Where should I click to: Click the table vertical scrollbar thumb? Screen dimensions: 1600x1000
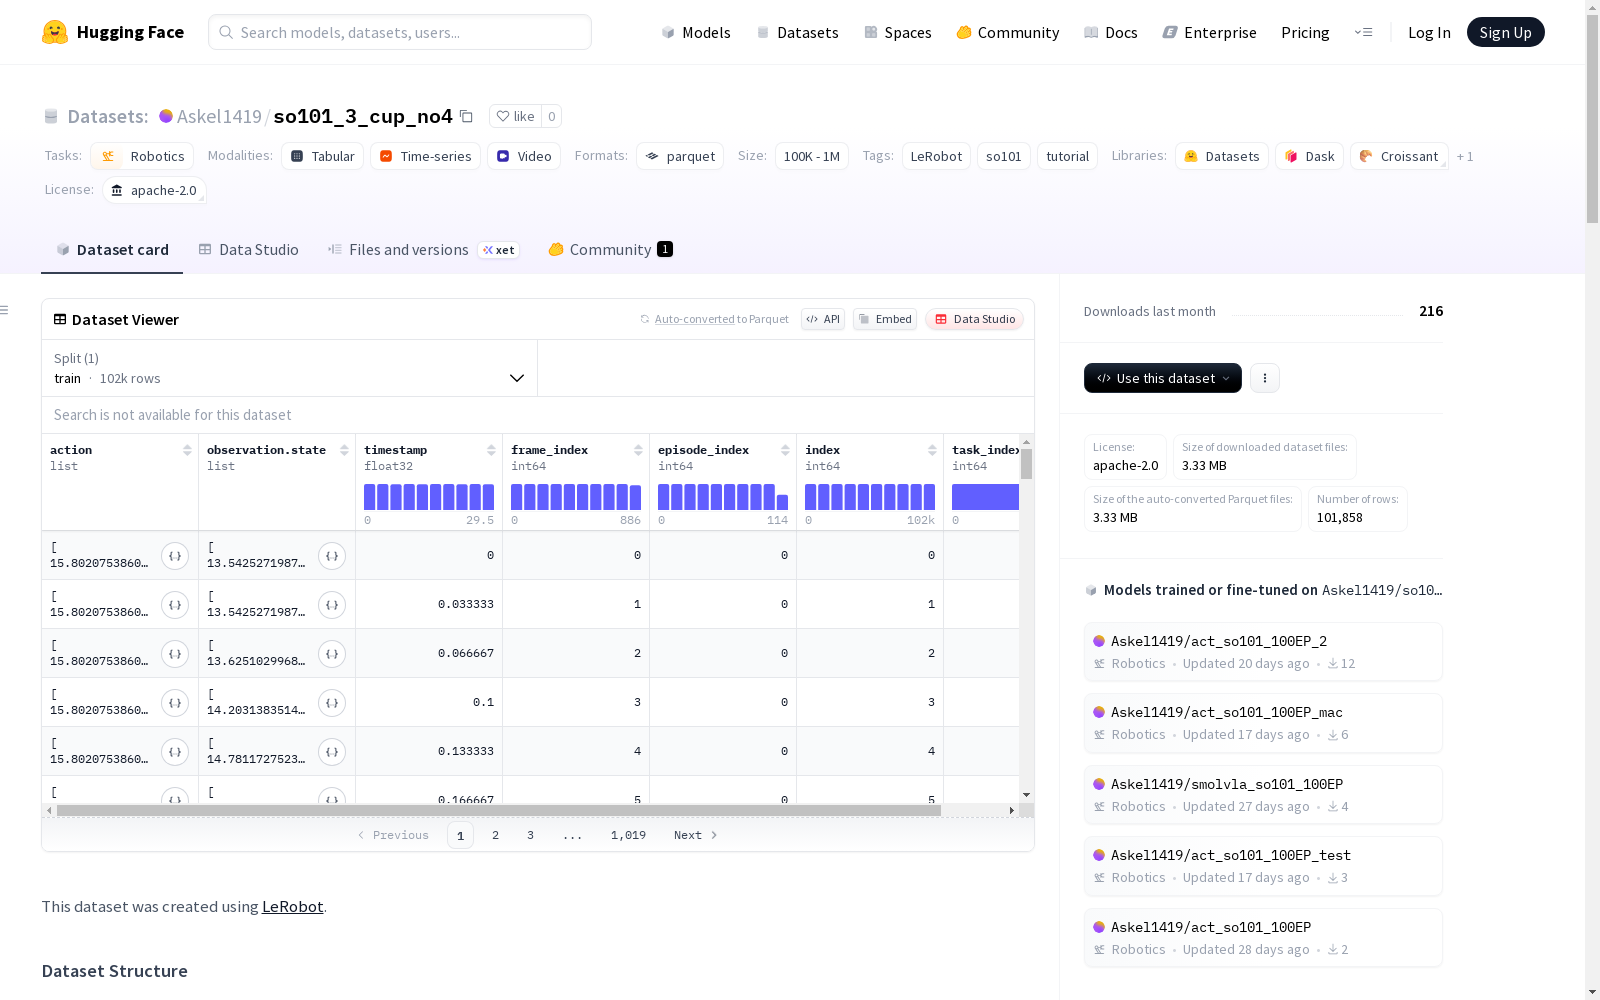click(1026, 464)
